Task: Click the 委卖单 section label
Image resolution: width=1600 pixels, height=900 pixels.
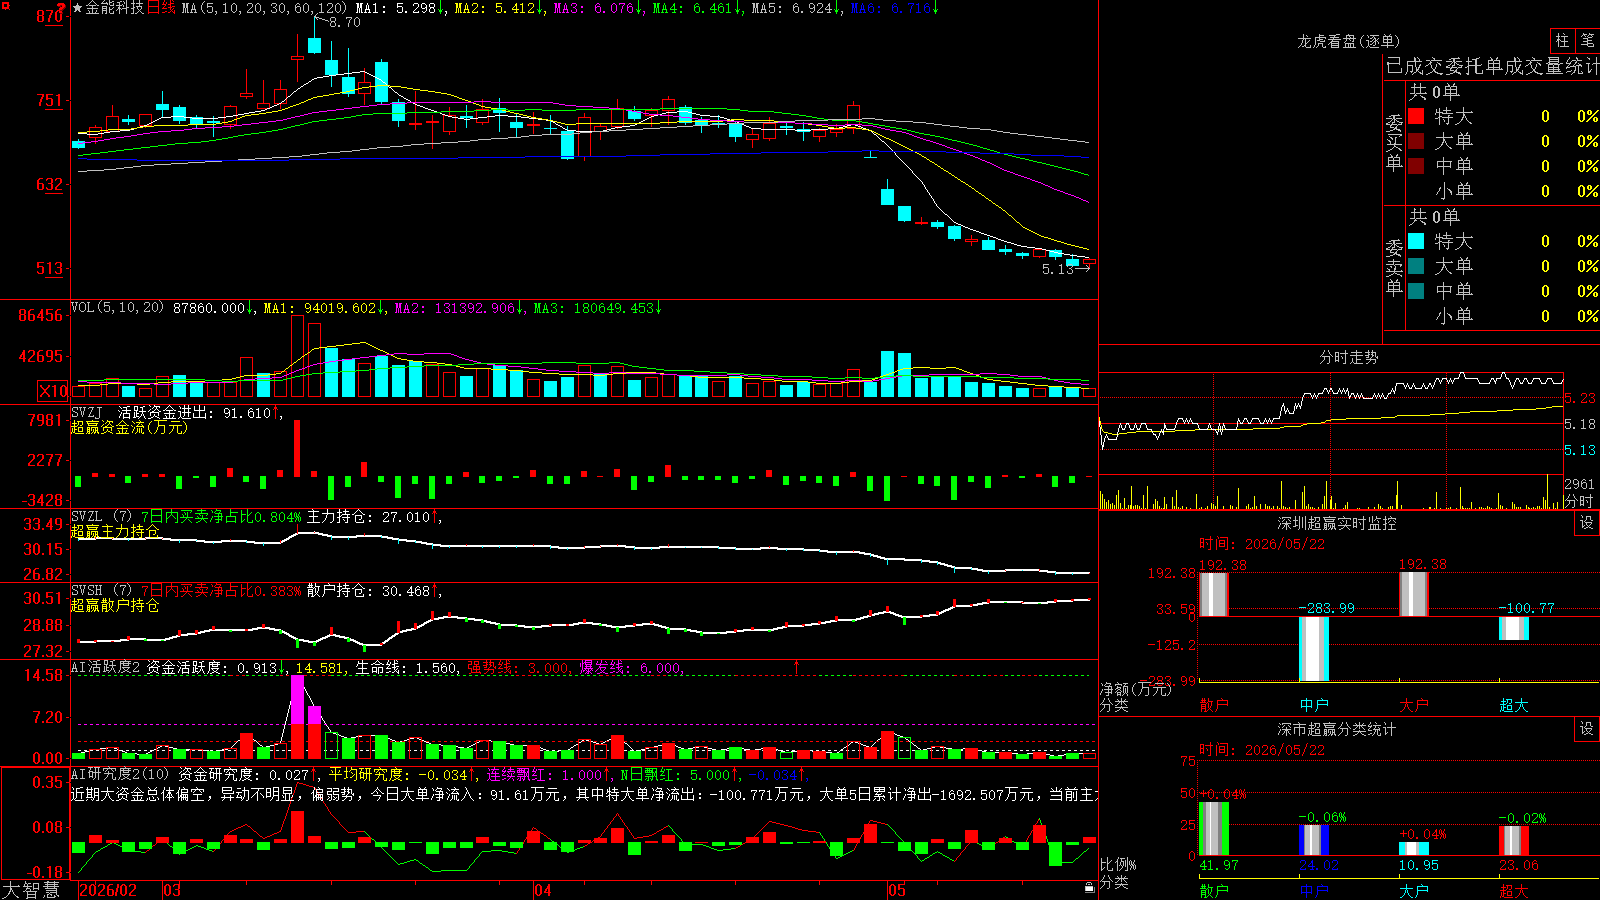Action: pyautogui.click(x=1394, y=267)
